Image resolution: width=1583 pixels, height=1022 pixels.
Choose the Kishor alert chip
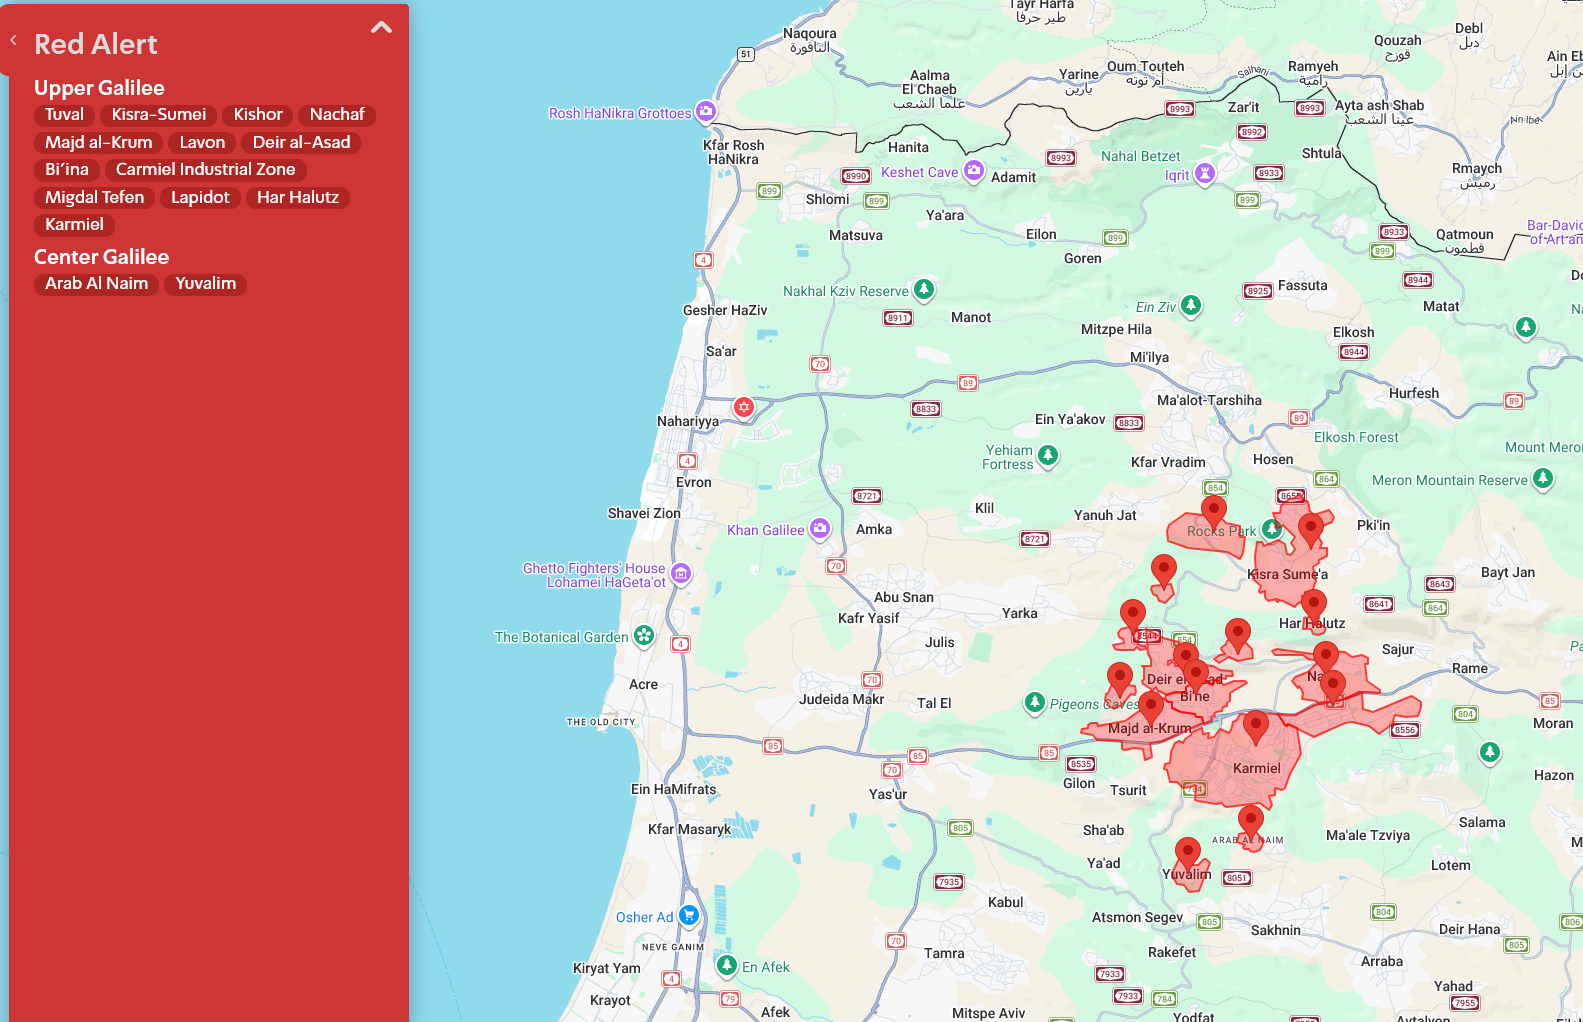[x=258, y=115]
